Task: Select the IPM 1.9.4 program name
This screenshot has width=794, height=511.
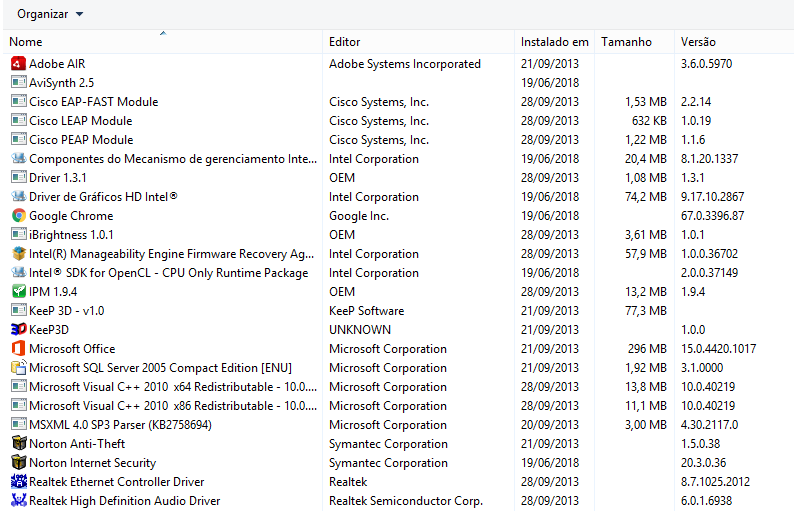Action: (x=53, y=292)
